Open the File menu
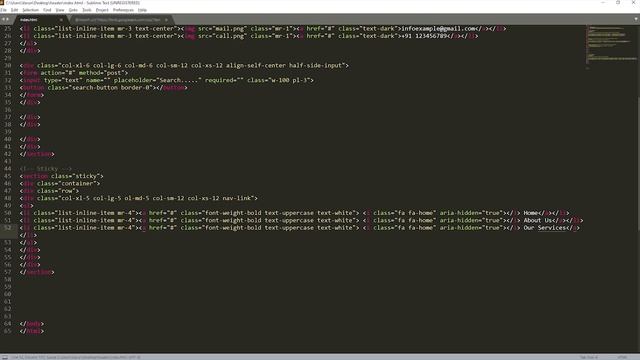This screenshot has height=360, width=640. point(4,10)
